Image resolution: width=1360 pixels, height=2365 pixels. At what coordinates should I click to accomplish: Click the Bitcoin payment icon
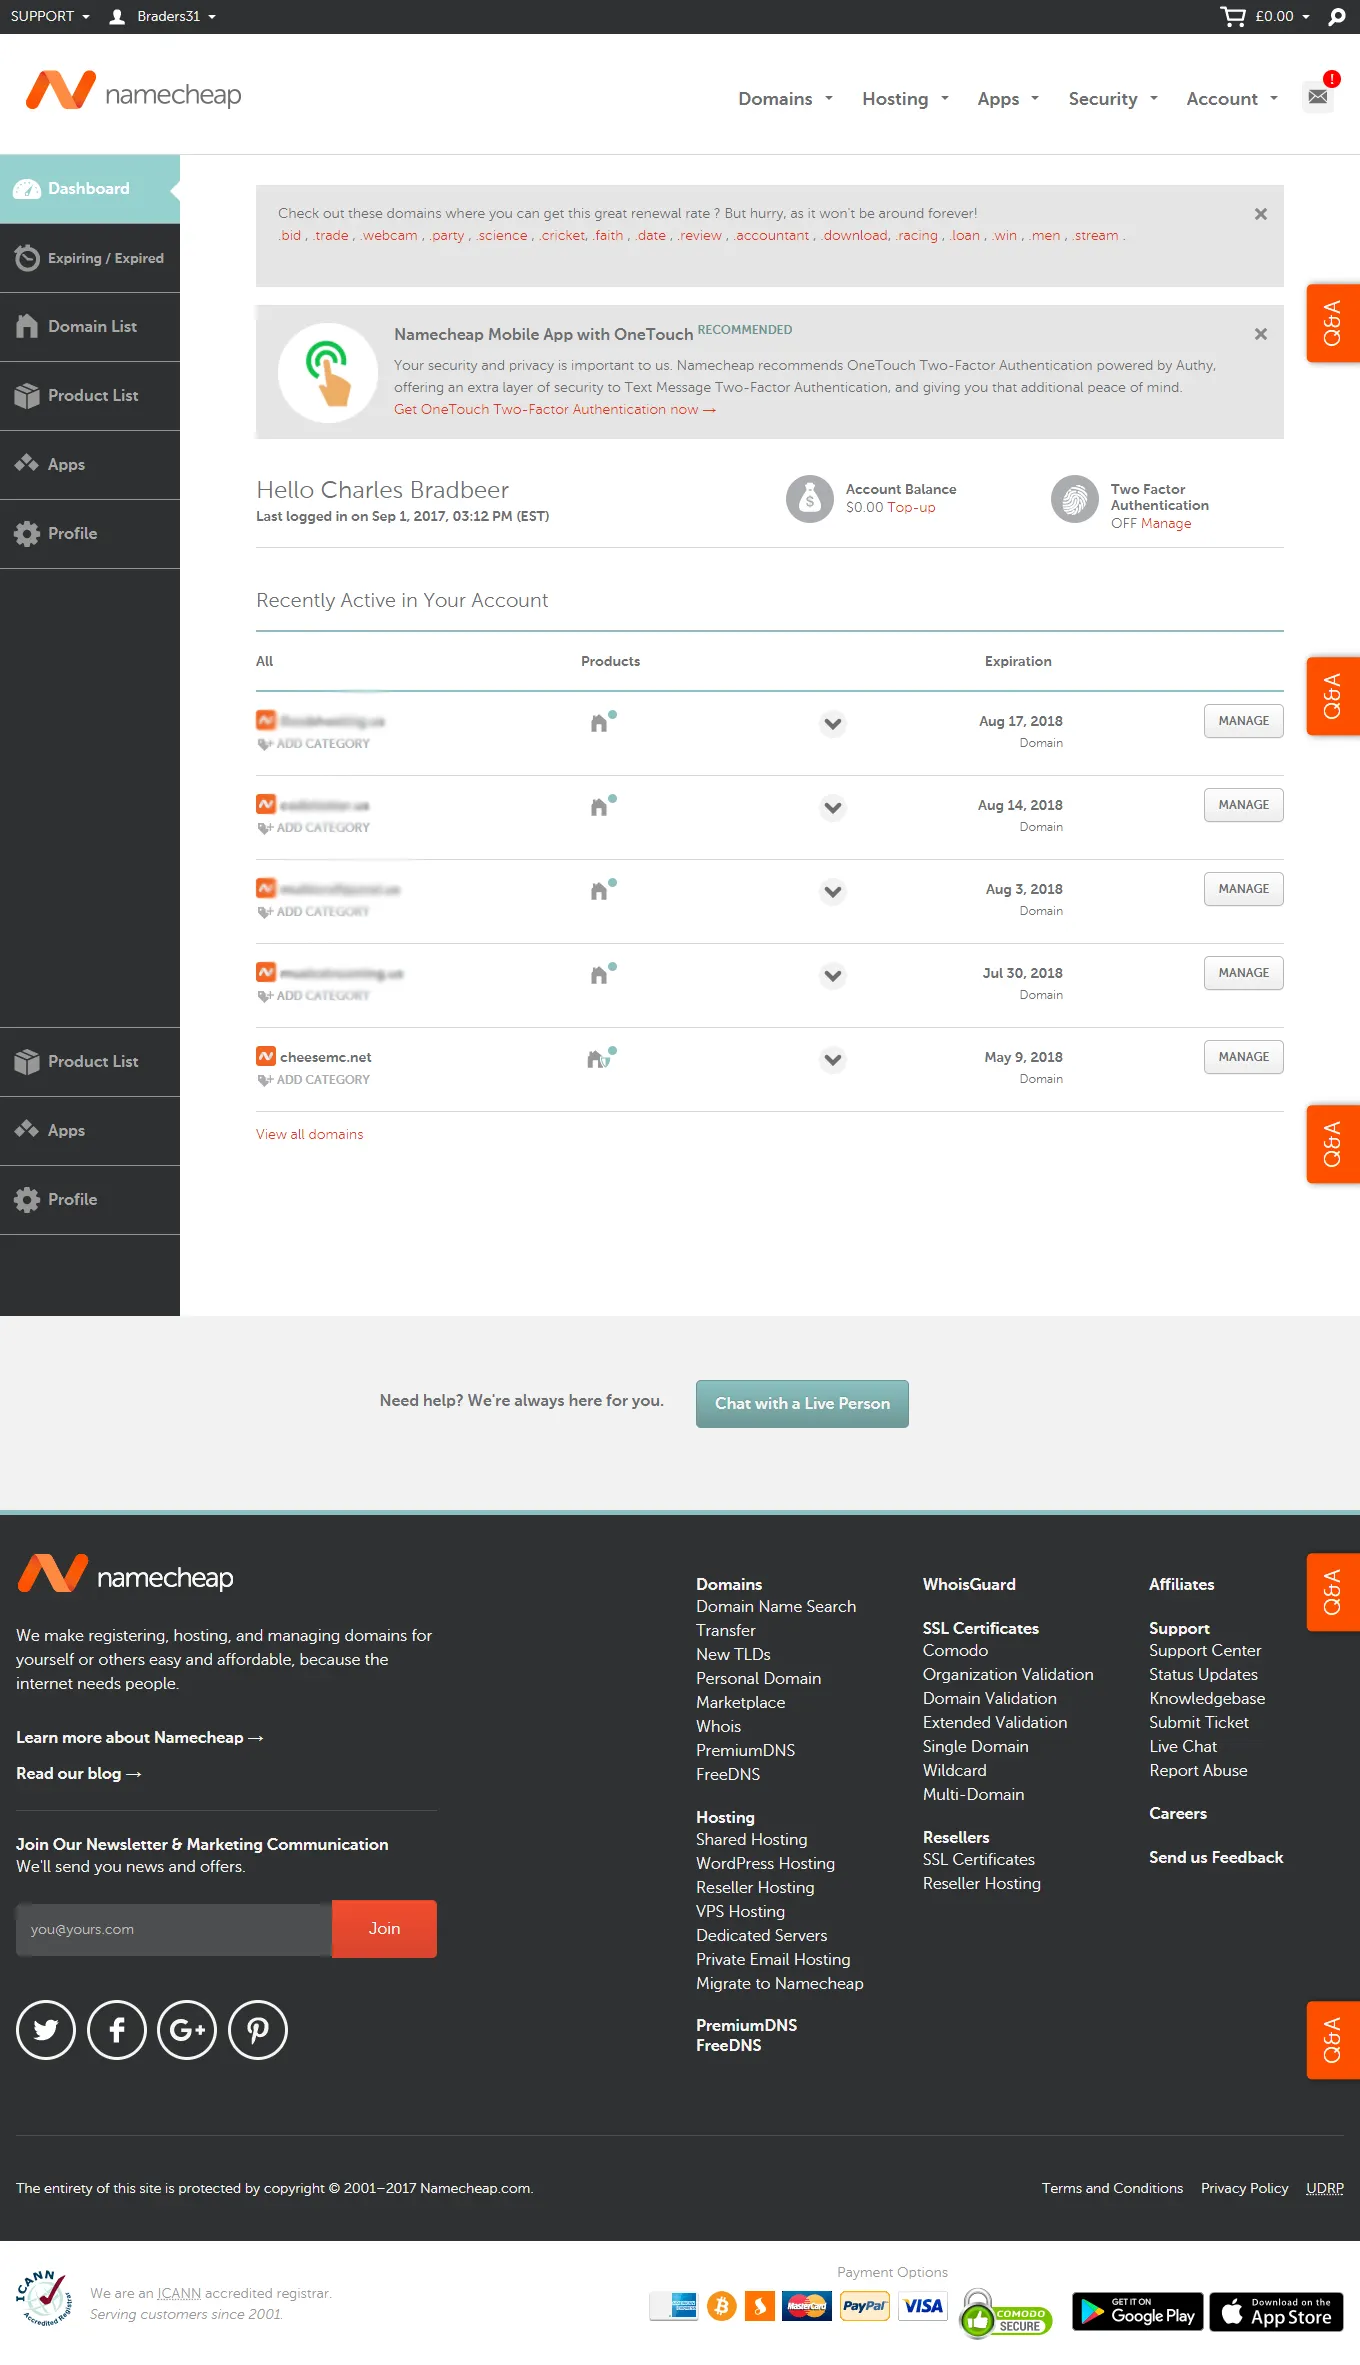tap(721, 2306)
